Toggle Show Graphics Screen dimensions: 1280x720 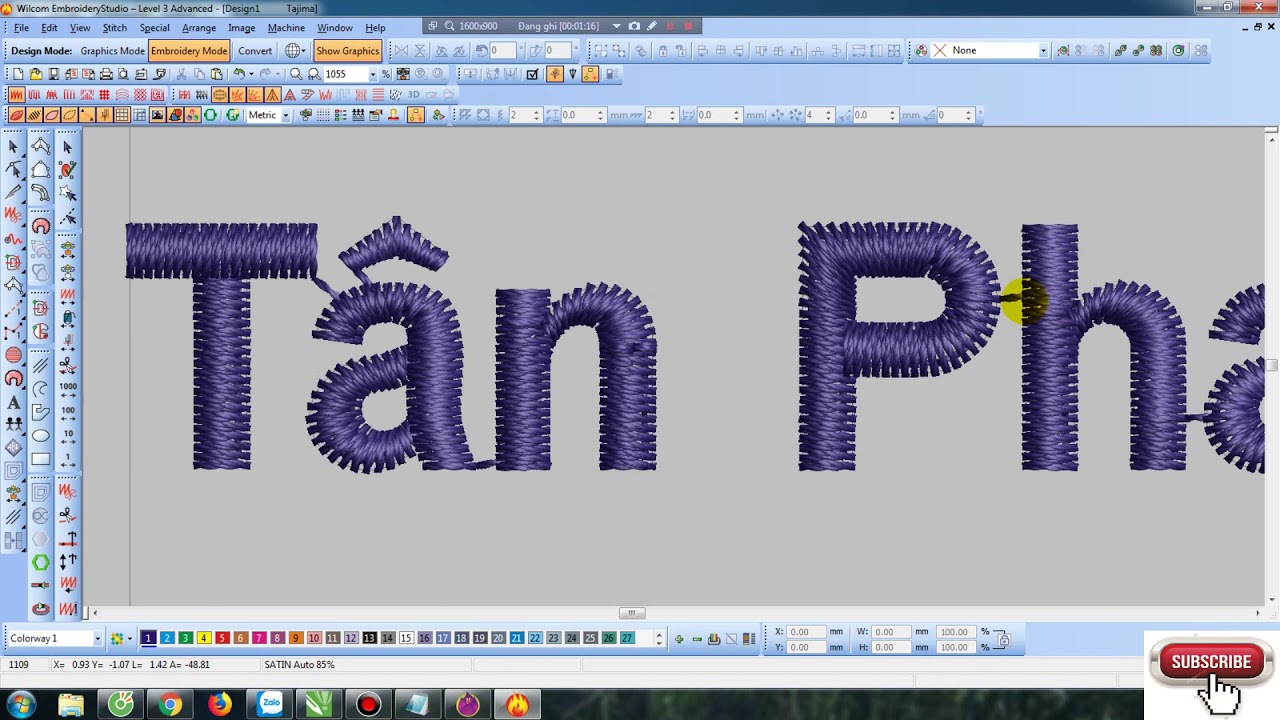(347, 51)
